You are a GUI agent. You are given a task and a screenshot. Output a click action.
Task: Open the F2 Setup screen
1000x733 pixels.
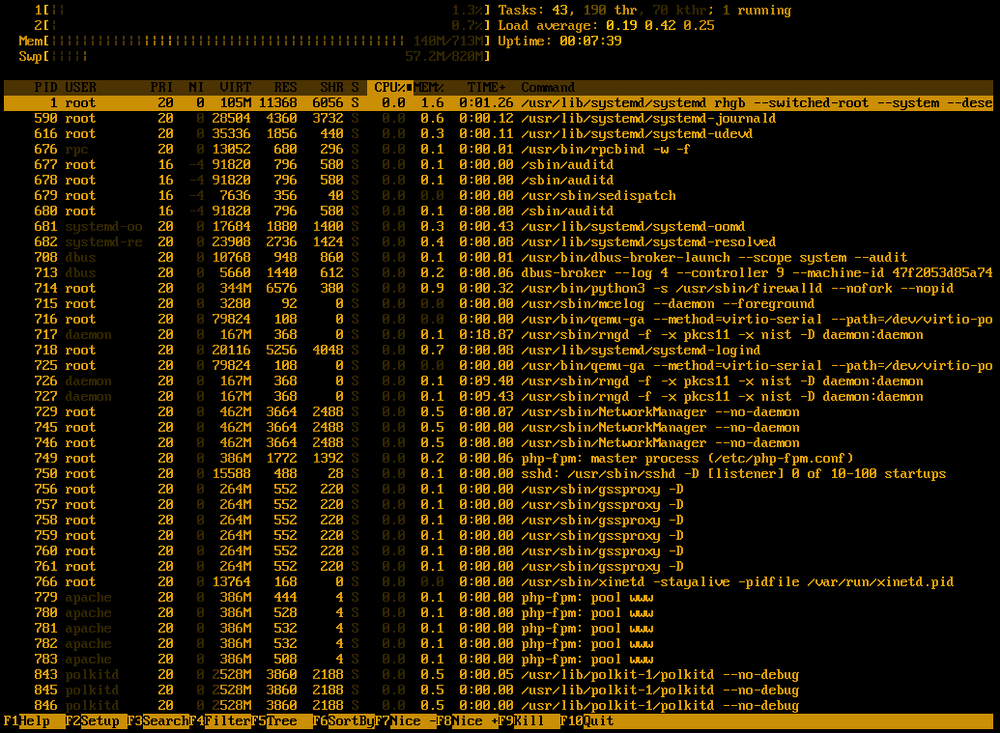[x=92, y=721]
